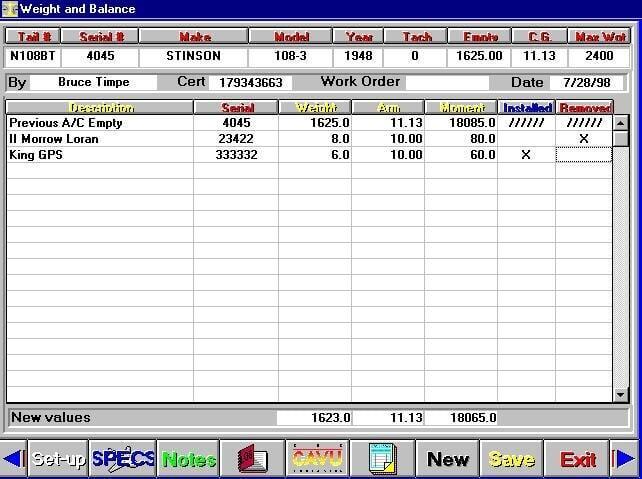642x479 pixels.
Task: Open the green Notes button
Action: coord(189,459)
